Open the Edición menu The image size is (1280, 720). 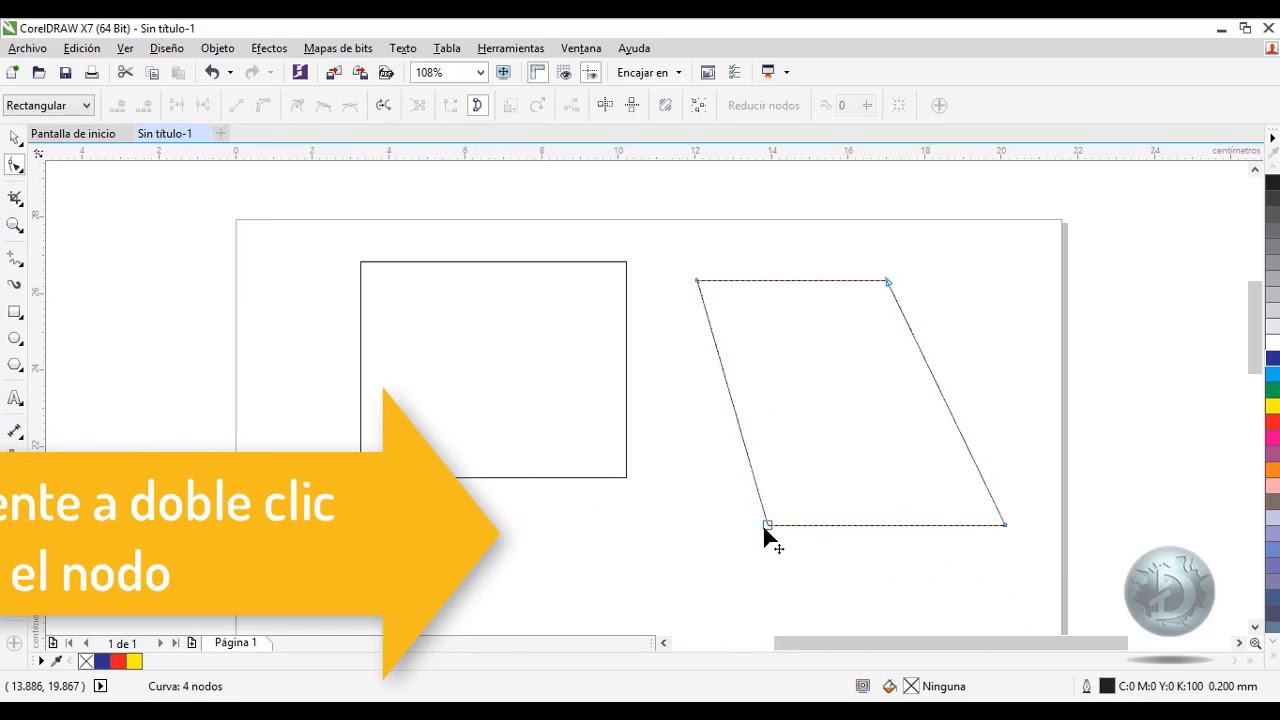pyautogui.click(x=82, y=48)
